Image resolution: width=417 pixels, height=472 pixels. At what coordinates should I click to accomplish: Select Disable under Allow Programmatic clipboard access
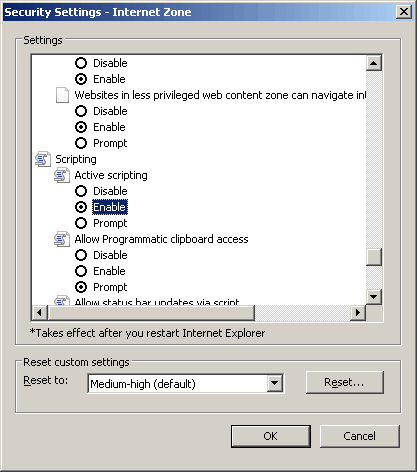pos(81,255)
